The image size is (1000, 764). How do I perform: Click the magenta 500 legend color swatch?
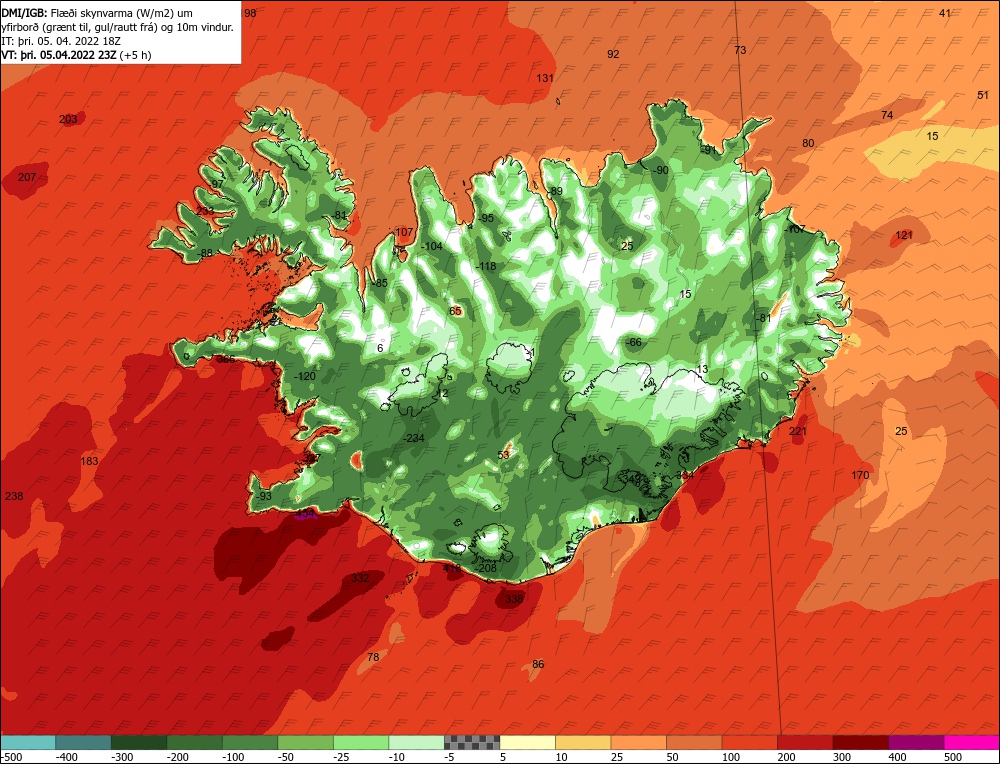972,742
